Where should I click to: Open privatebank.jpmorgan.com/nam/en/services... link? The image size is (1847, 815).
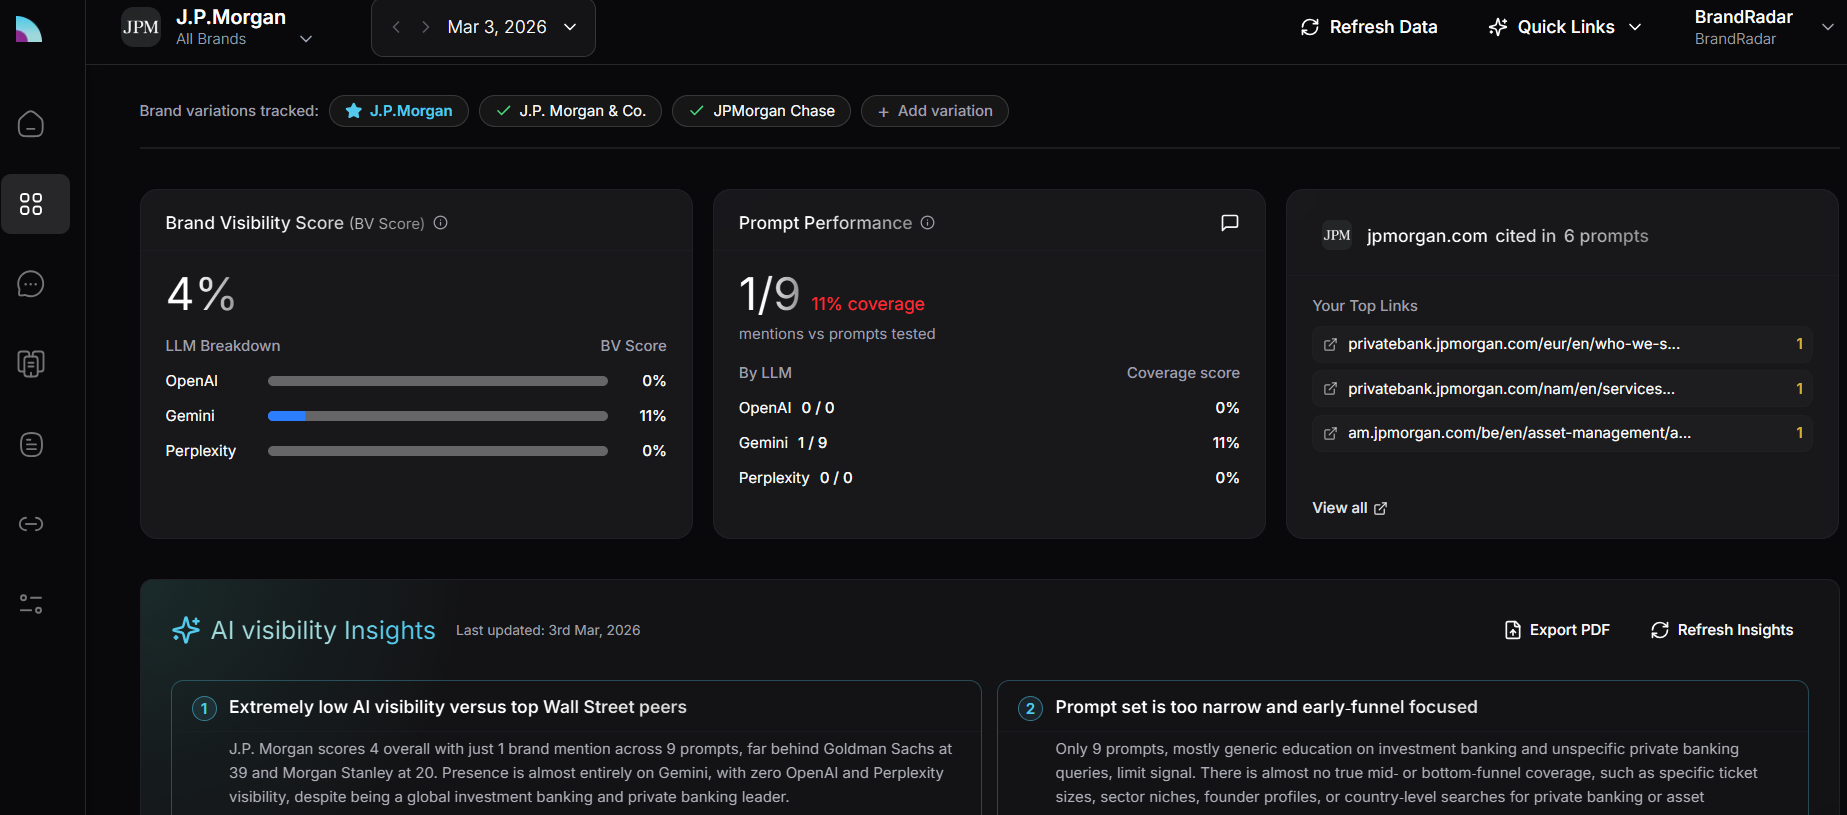tap(1562, 389)
